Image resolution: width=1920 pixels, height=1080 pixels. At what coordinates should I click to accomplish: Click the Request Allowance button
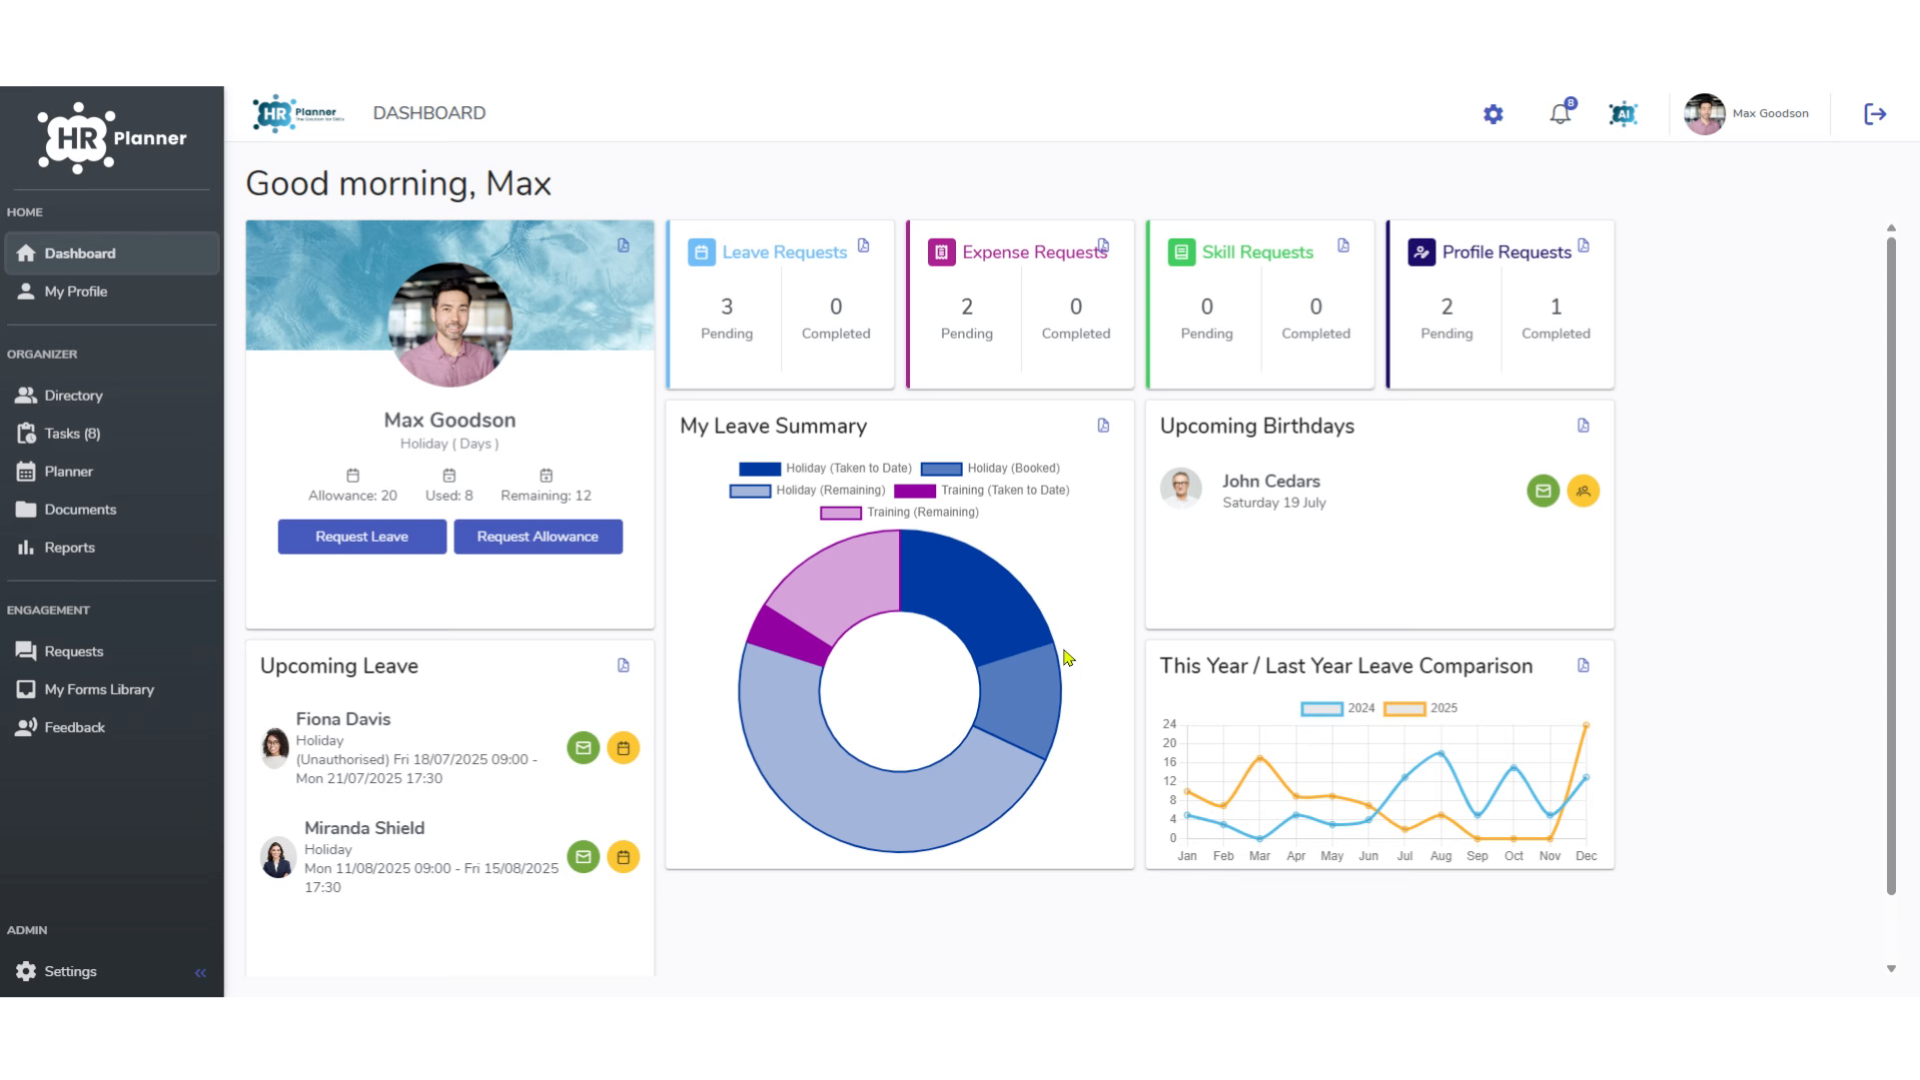[538, 537]
